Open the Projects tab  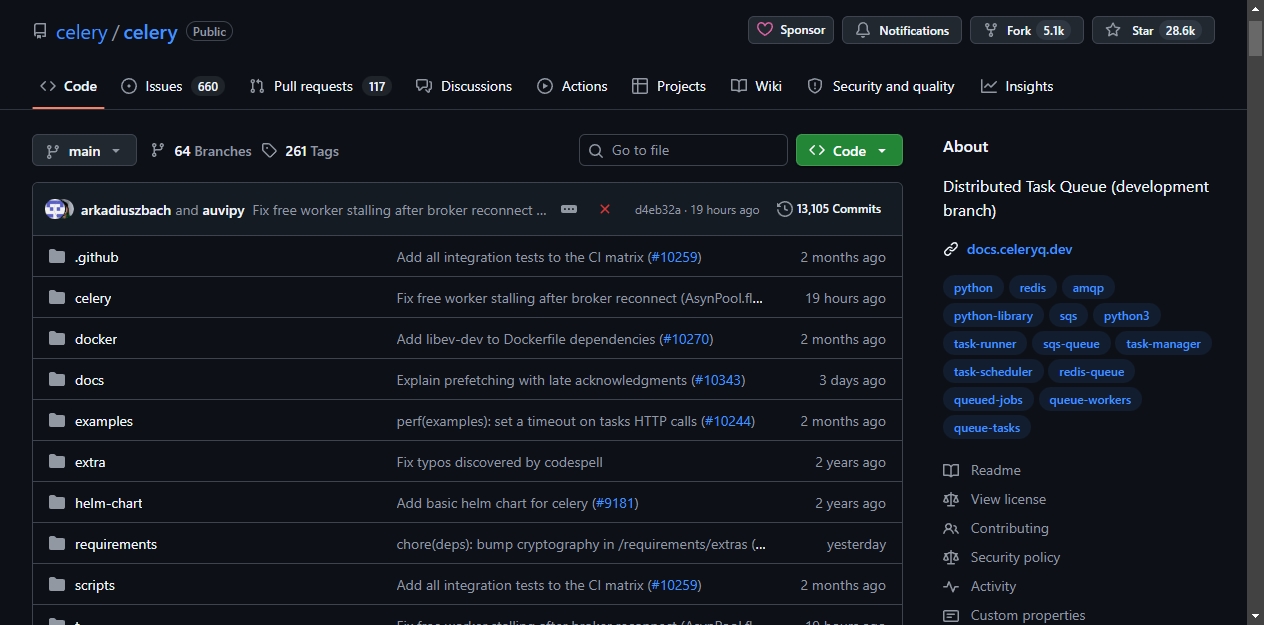[669, 86]
